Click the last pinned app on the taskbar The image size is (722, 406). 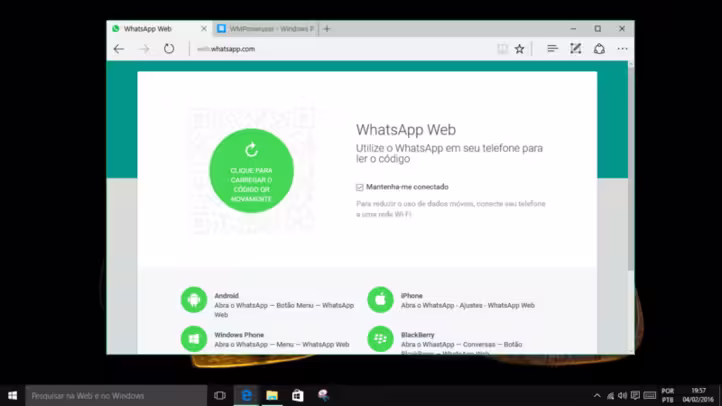point(323,395)
